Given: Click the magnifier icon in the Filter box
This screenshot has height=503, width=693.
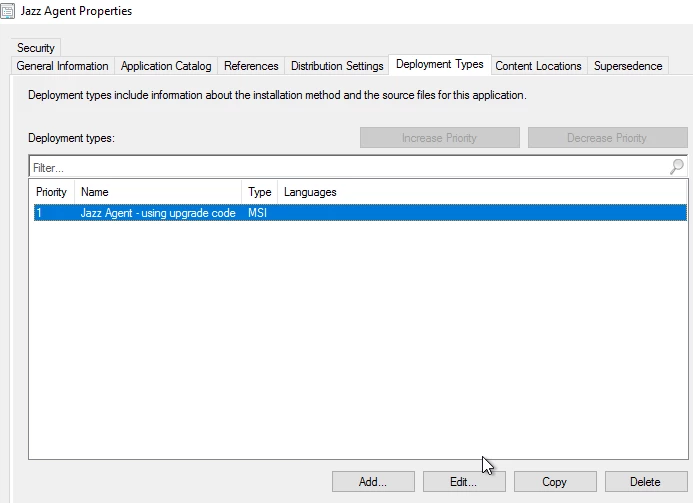Looking at the screenshot, I should click(x=677, y=167).
